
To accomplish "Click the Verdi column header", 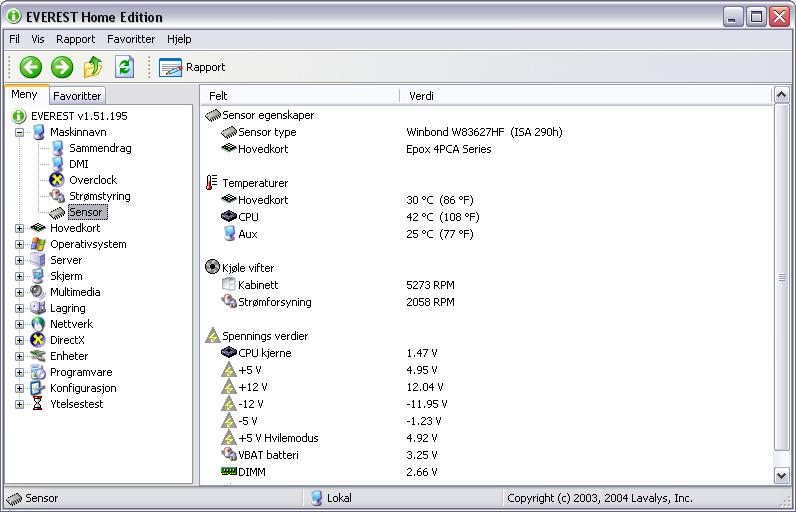I will click(x=586, y=96).
